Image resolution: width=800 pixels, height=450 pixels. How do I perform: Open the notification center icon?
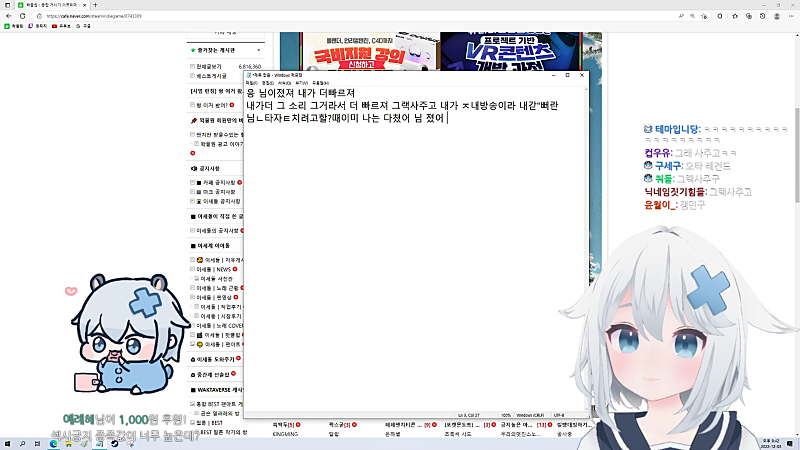790,444
